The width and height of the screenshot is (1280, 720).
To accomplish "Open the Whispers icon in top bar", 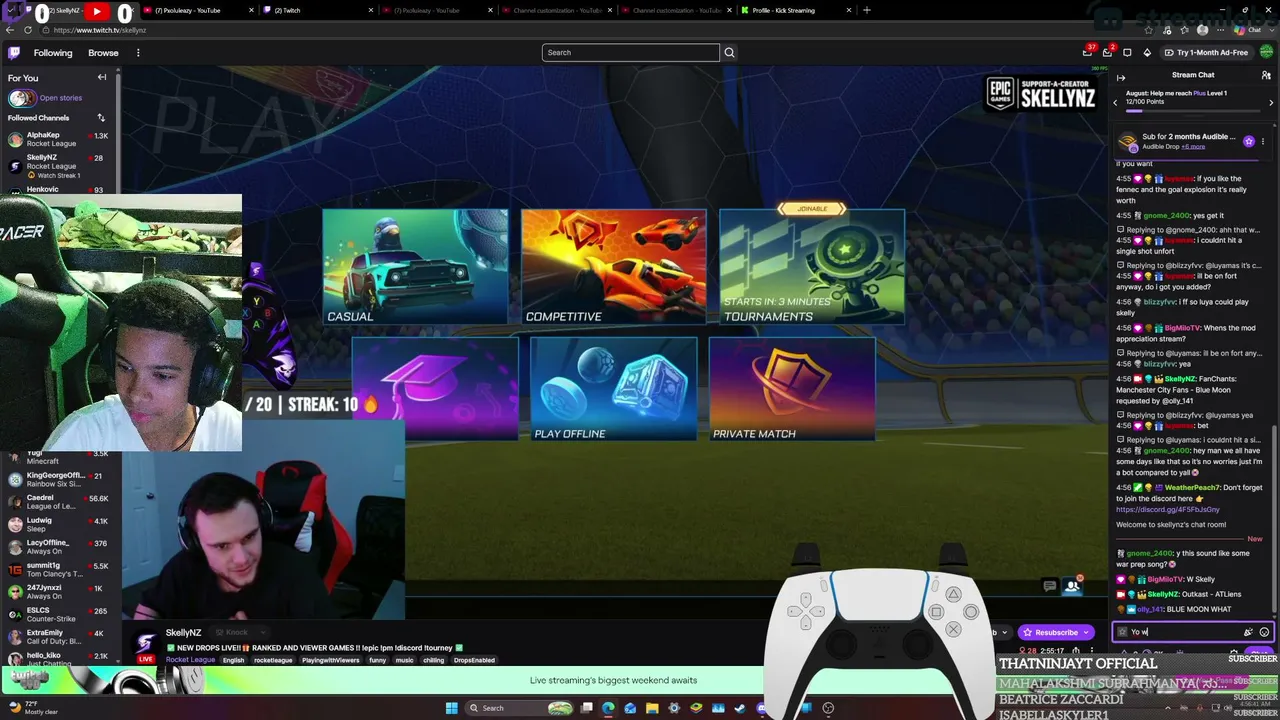I will click(1127, 52).
